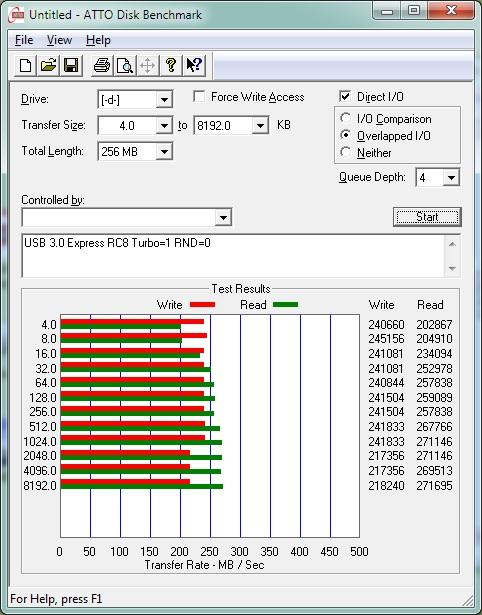The height and width of the screenshot is (615, 482).
Task: Open a benchmark file via folder icon
Action: [x=48, y=65]
